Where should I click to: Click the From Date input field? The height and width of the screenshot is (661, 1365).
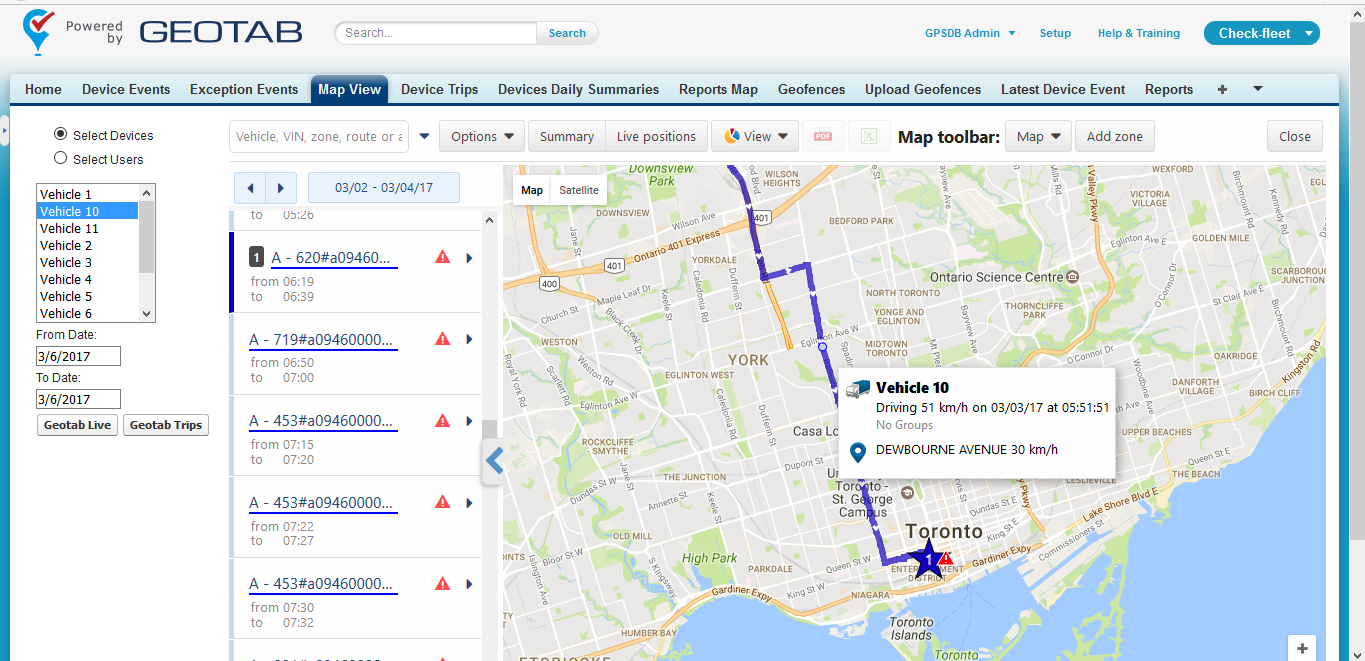pos(77,355)
